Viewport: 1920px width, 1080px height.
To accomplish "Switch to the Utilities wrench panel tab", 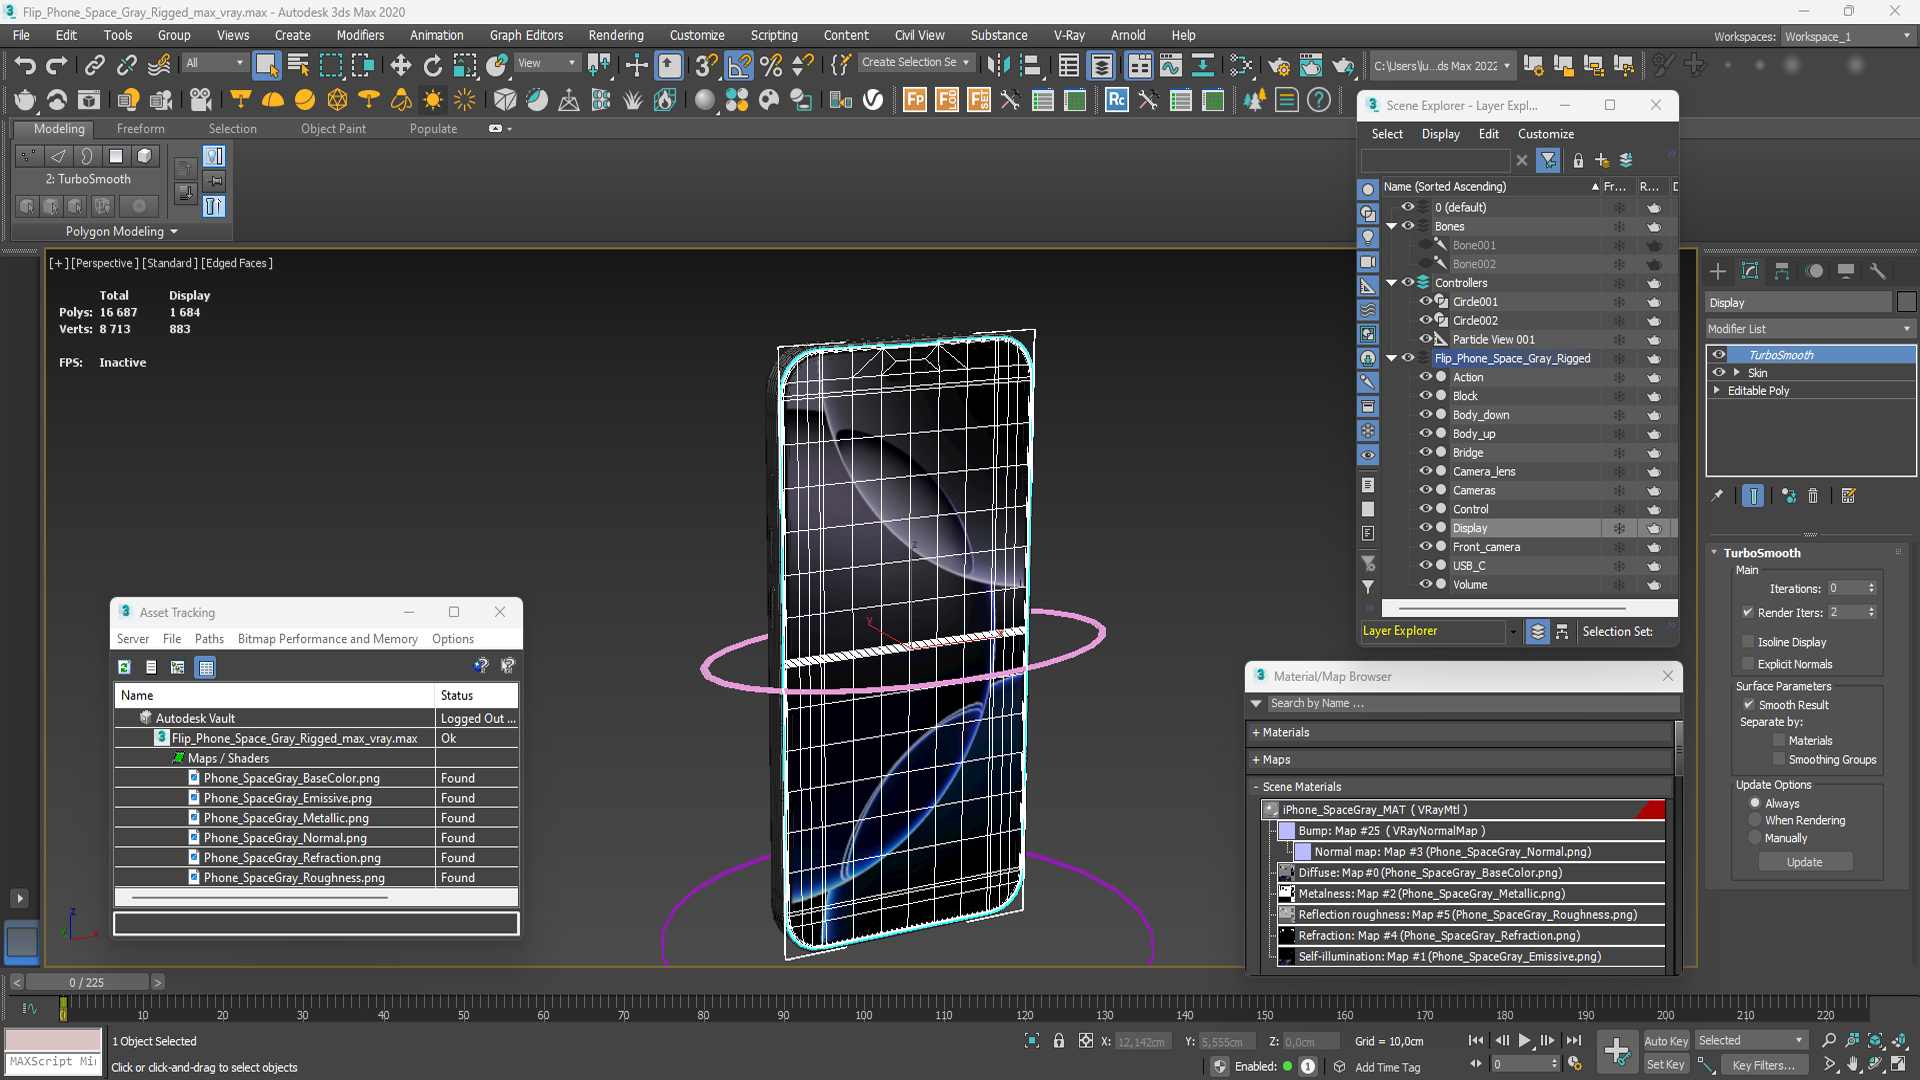I will [x=1878, y=271].
